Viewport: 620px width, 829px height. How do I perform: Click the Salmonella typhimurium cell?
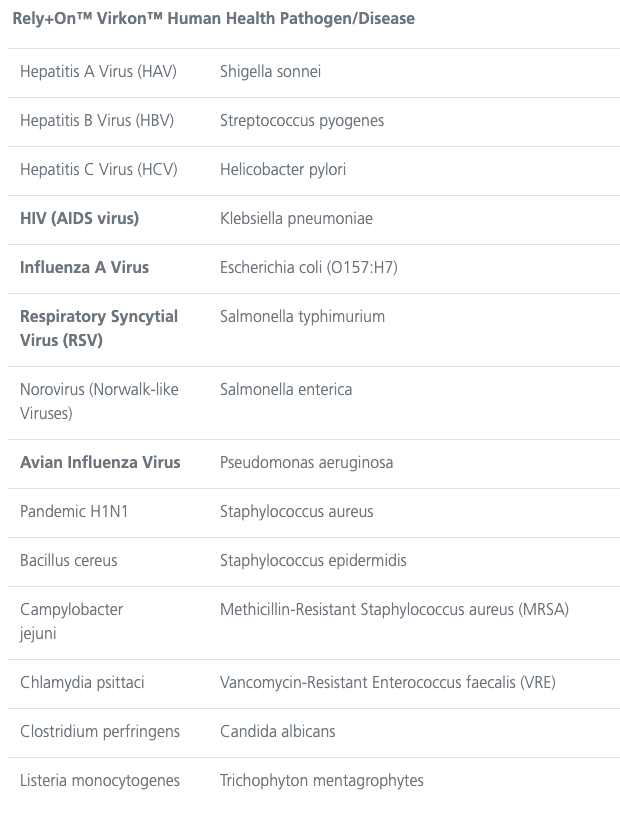click(x=302, y=317)
